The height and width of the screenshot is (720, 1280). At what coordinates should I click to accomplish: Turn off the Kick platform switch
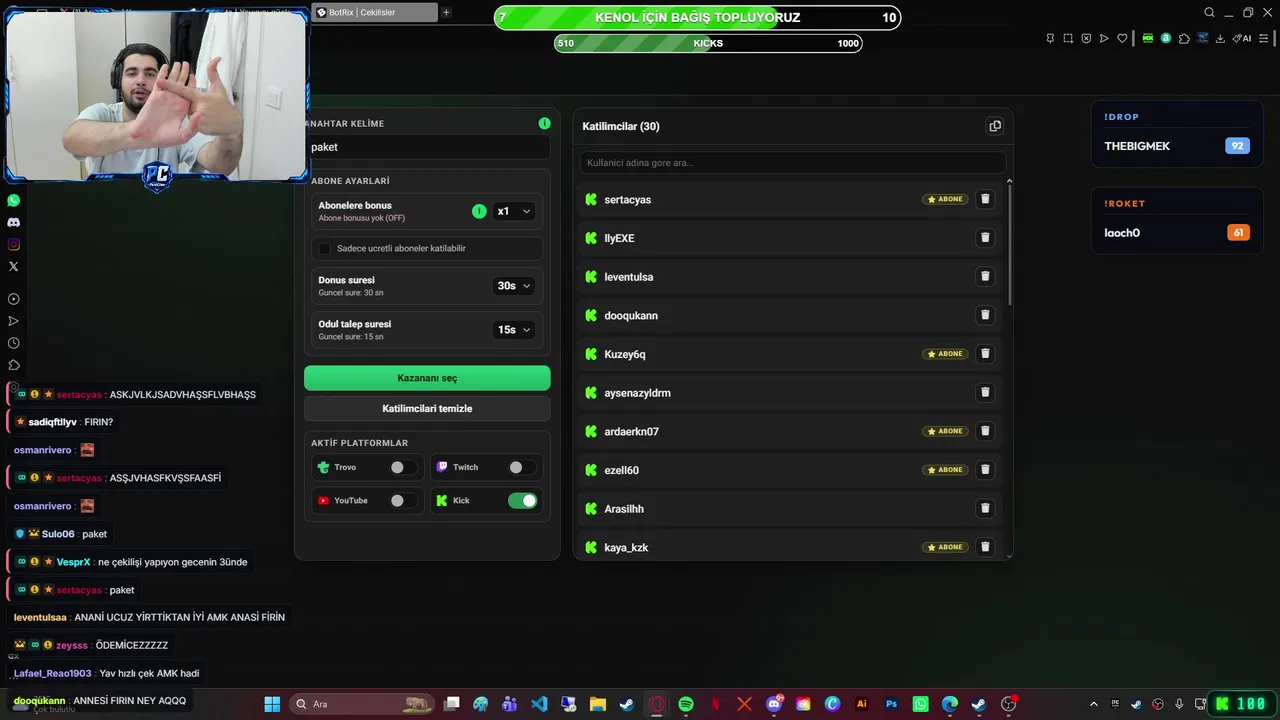click(x=522, y=500)
